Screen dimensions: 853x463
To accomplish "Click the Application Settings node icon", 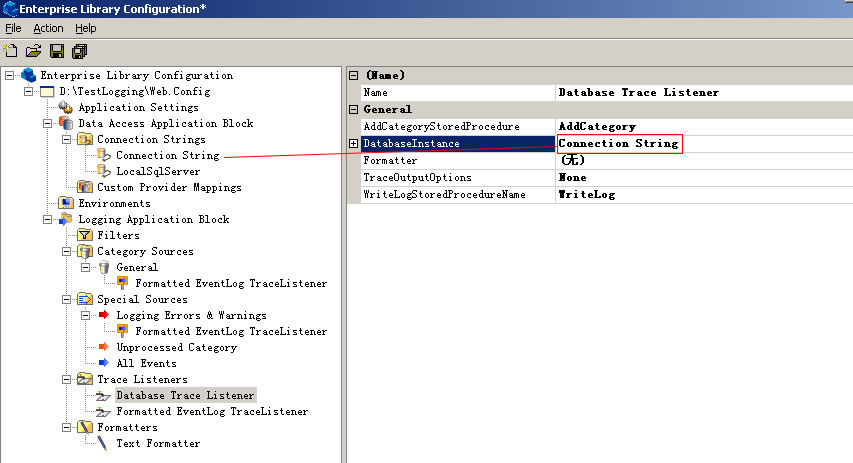I will tap(66, 107).
